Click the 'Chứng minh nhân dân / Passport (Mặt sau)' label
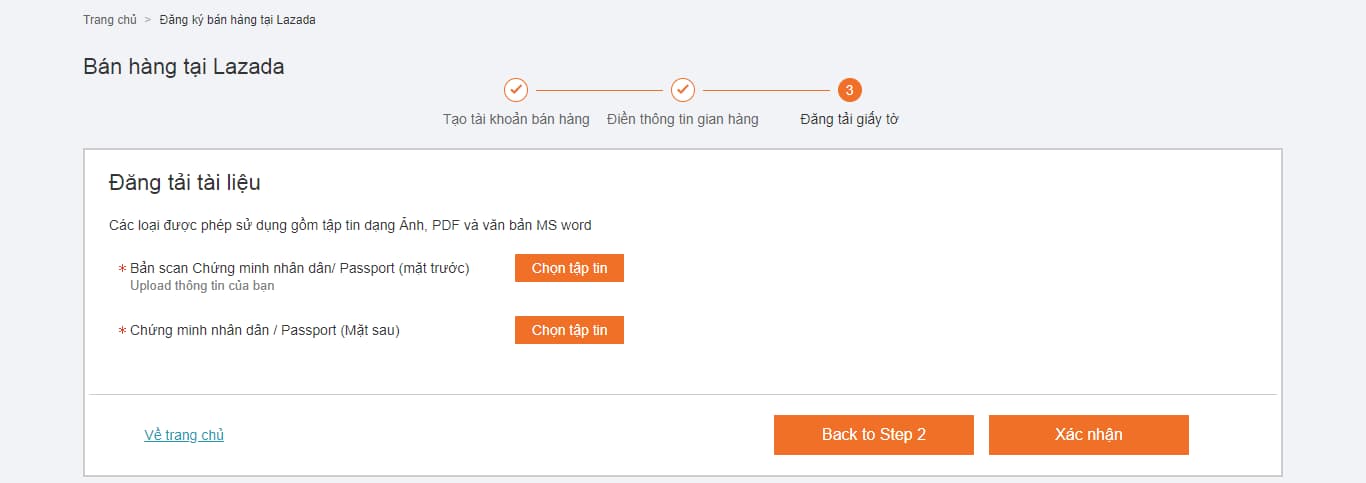Viewport: 1366px width, 483px height. click(x=265, y=330)
